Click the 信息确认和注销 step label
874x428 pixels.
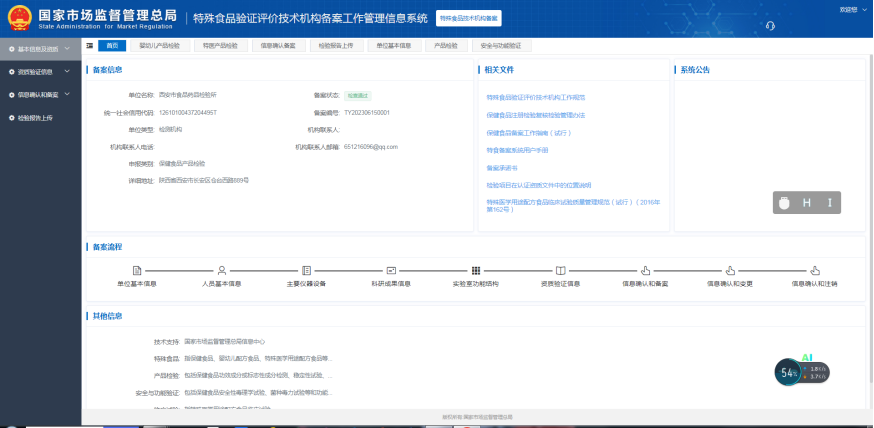(815, 284)
